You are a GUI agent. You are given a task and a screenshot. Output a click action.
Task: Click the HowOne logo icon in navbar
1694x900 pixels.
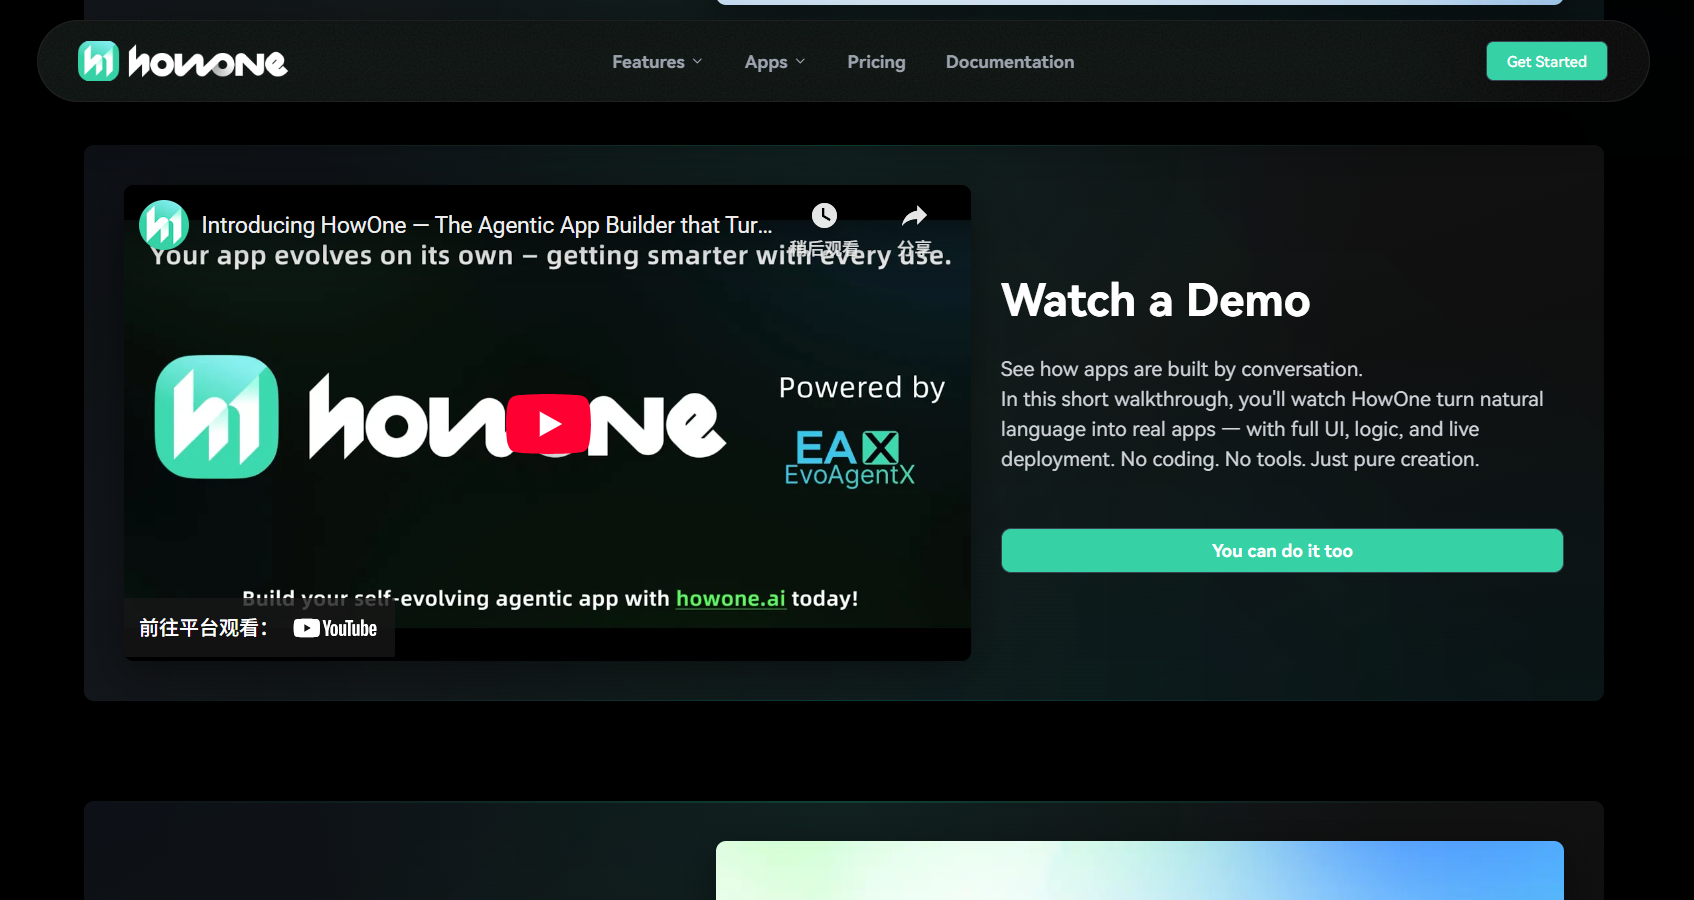coord(99,61)
